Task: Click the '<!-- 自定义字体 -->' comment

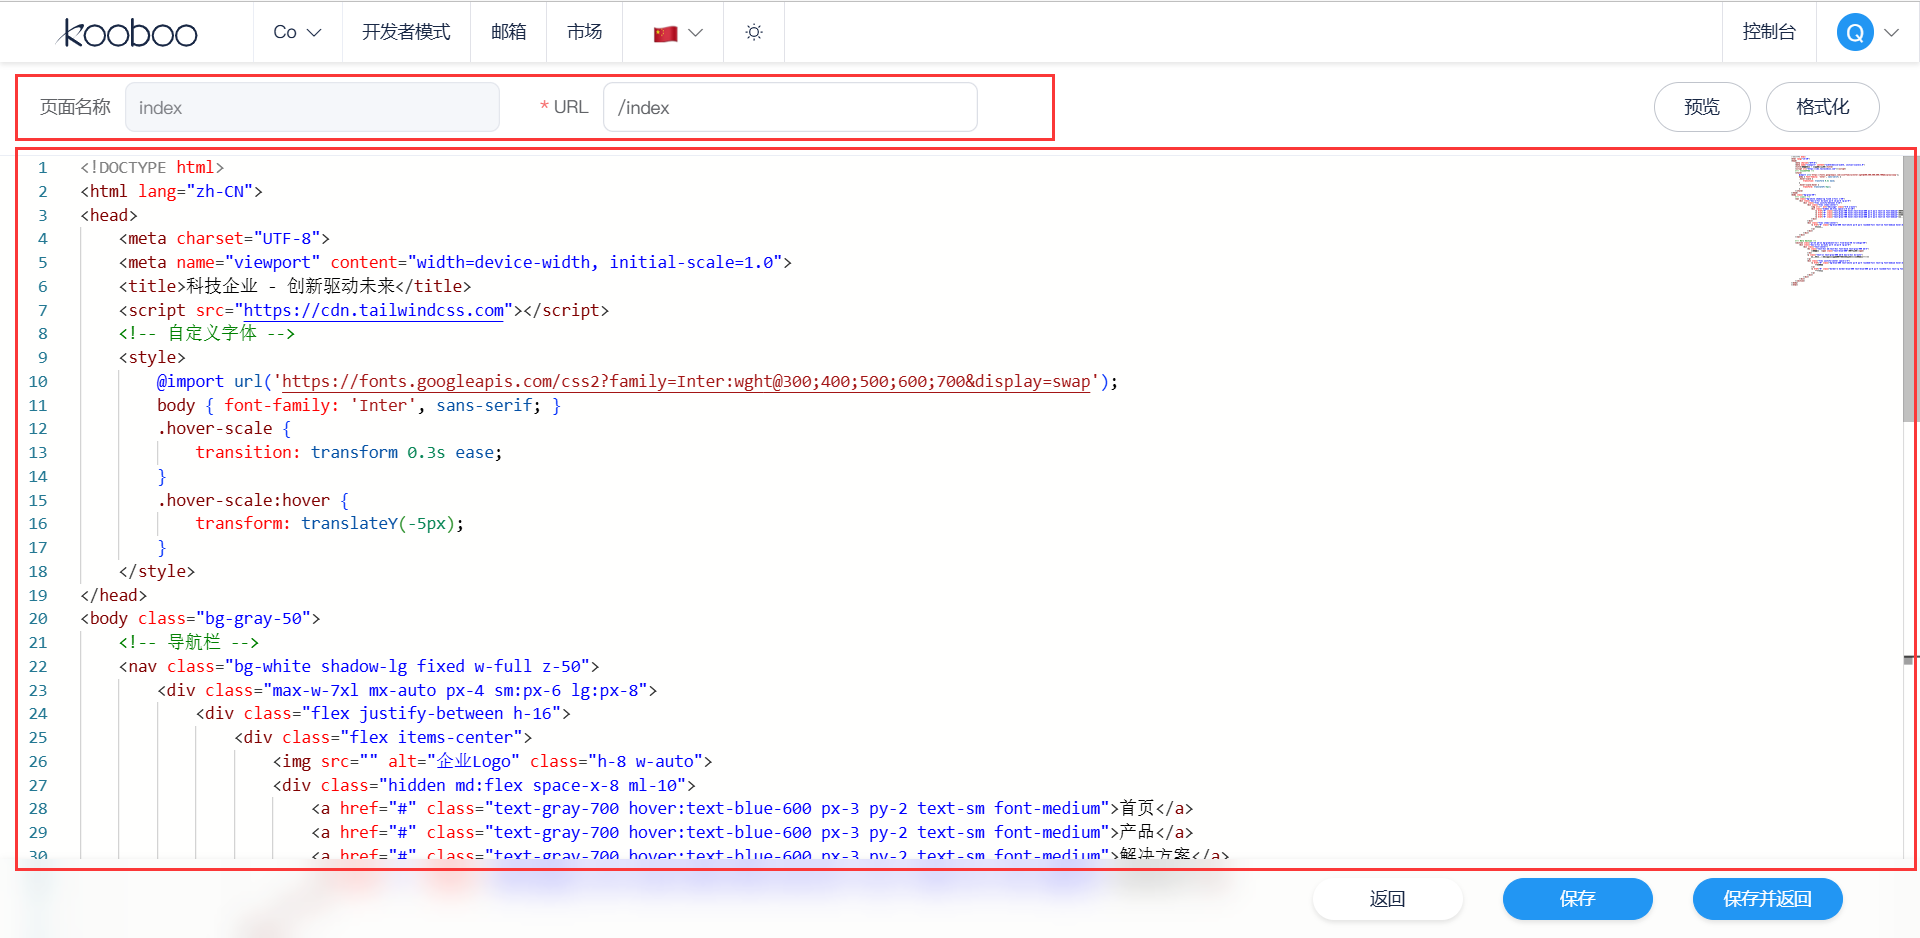Action: tap(207, 333)
